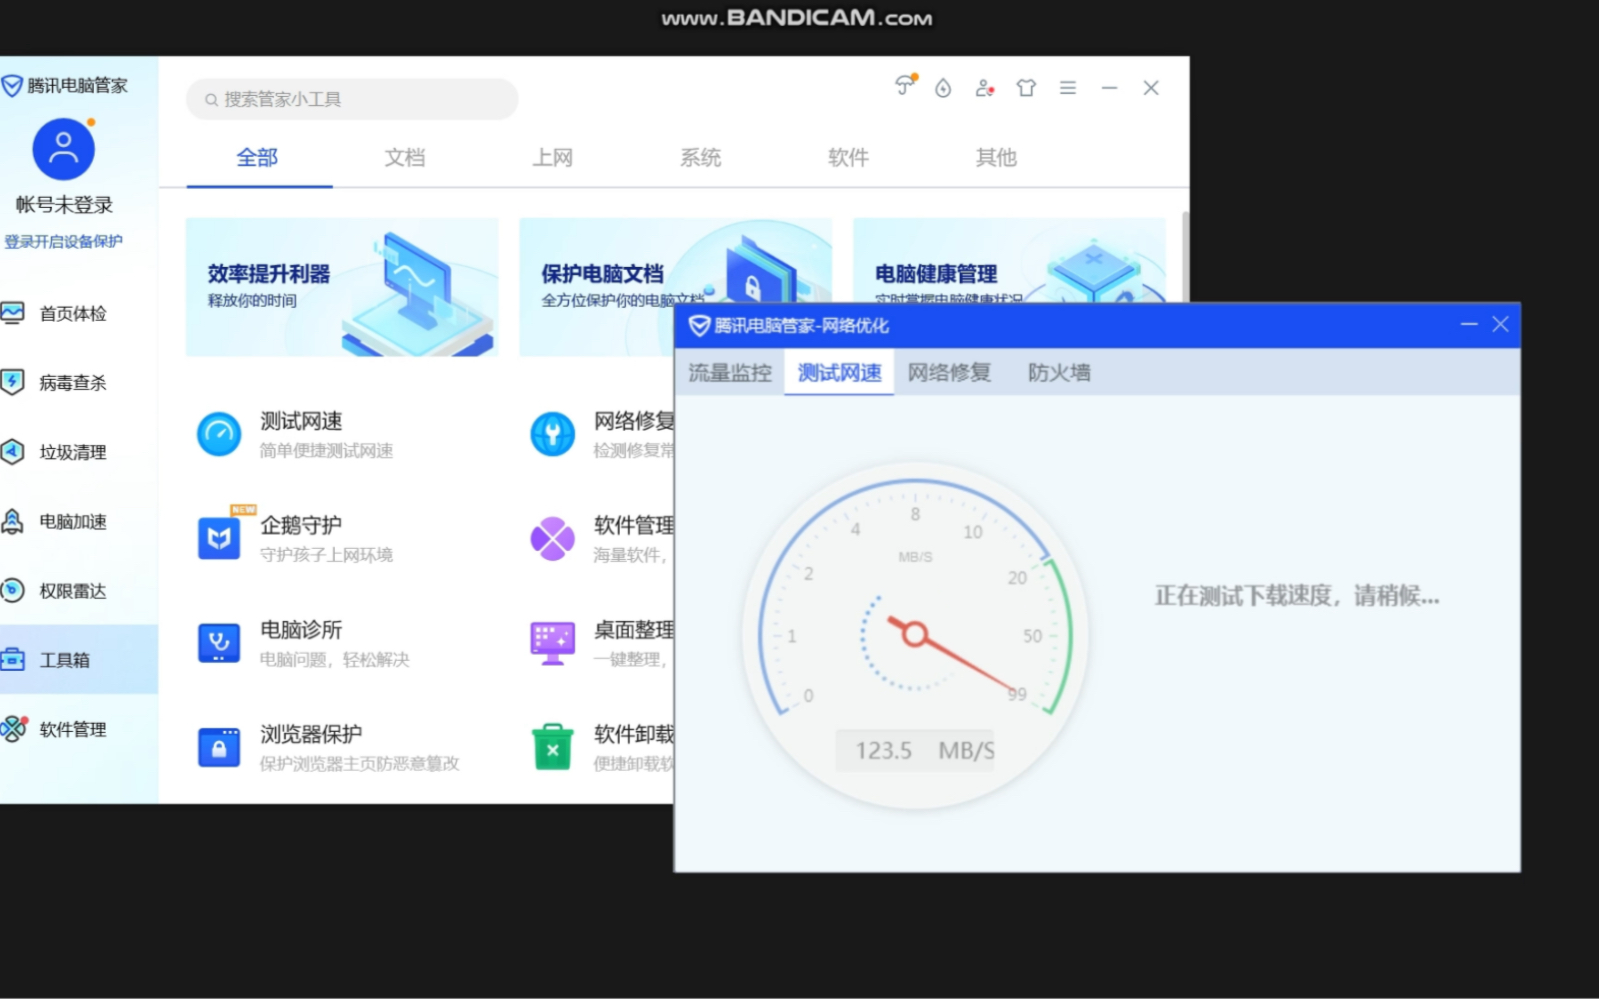Click the 测试网速 speedometer tool icon
The image size is (1599, 999).
tap(219, 434)
